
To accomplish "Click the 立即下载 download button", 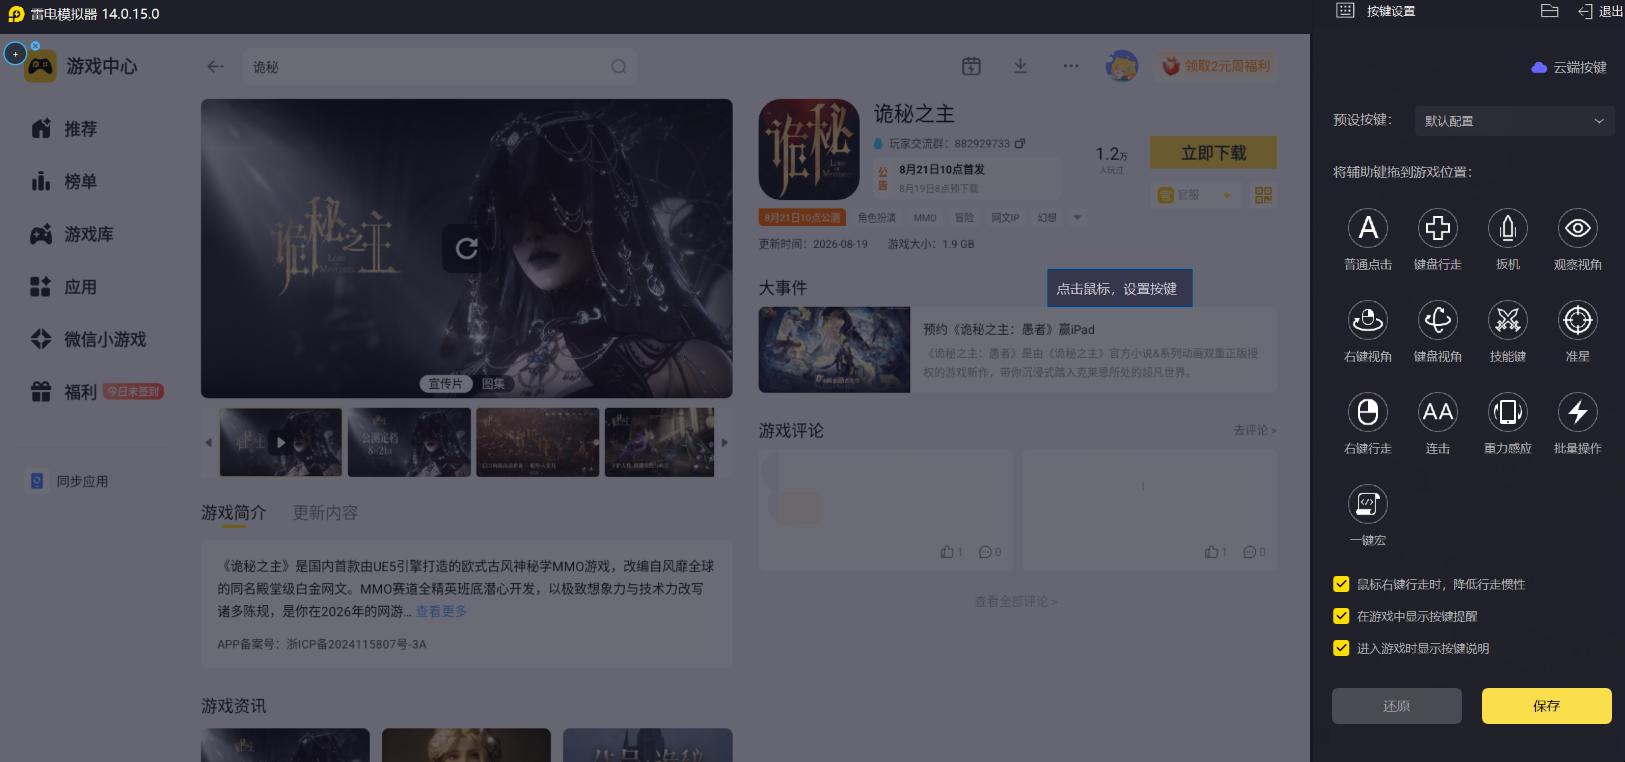I will point(1213,153).
